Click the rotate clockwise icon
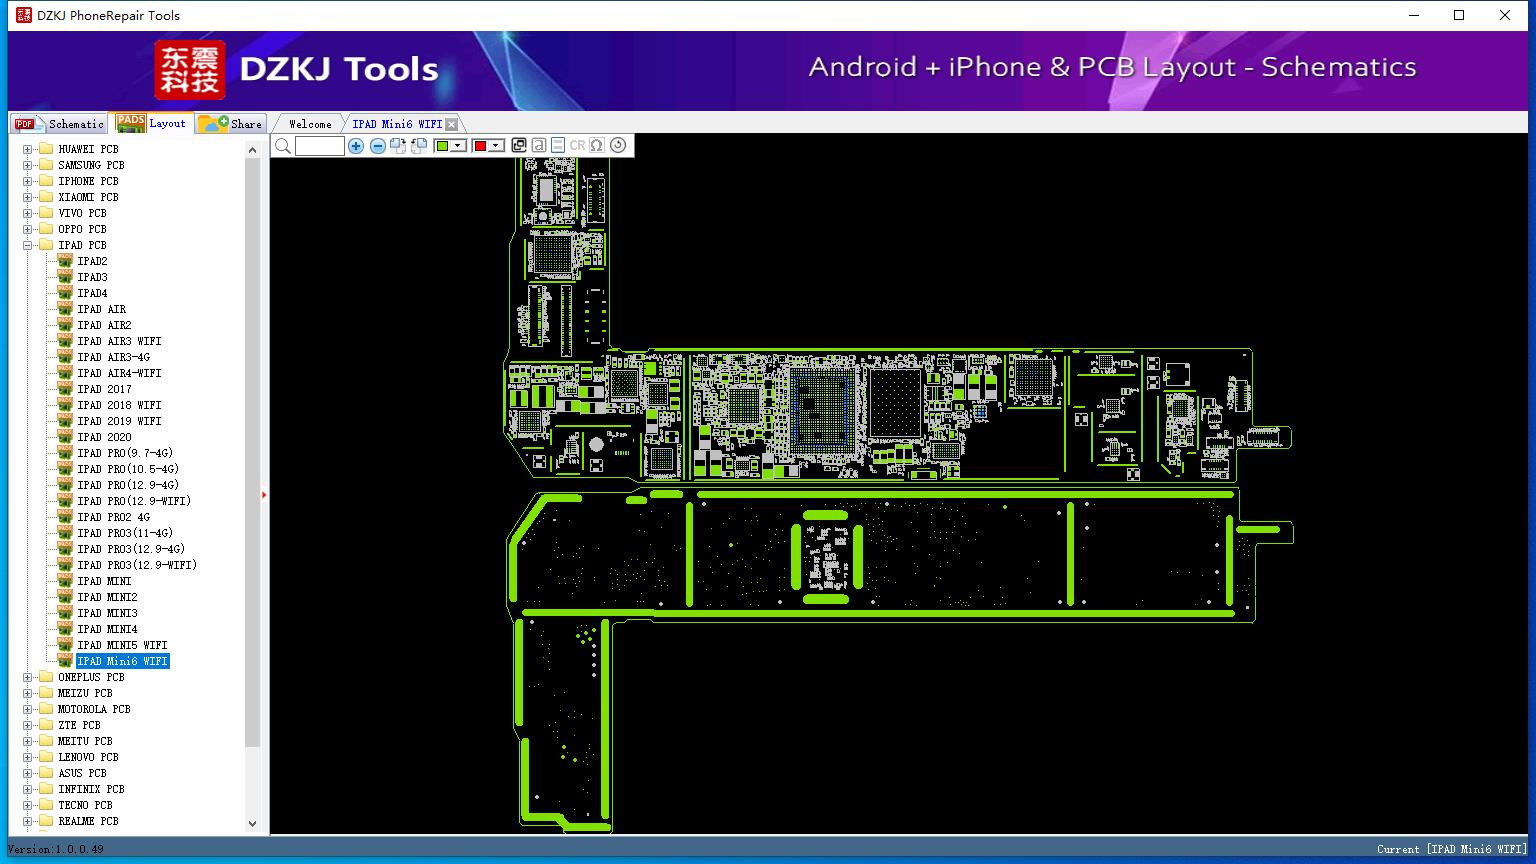 398,146
